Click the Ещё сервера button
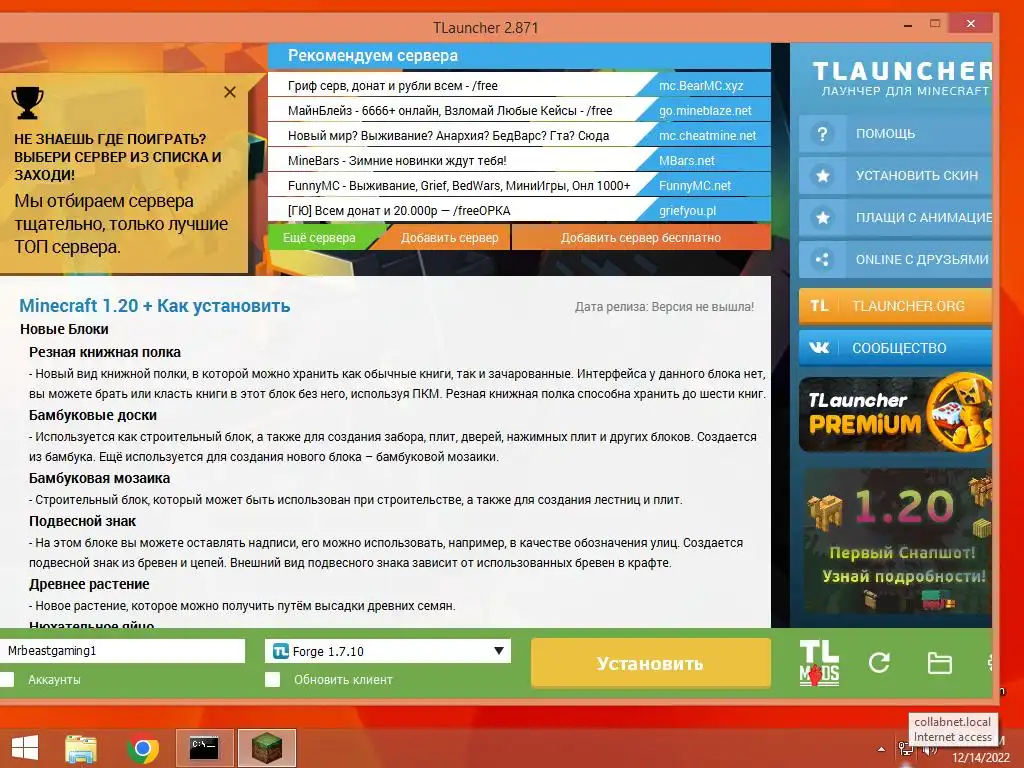Image resolution: width=1024 pixels, height=768 pixels. point(319,238)
